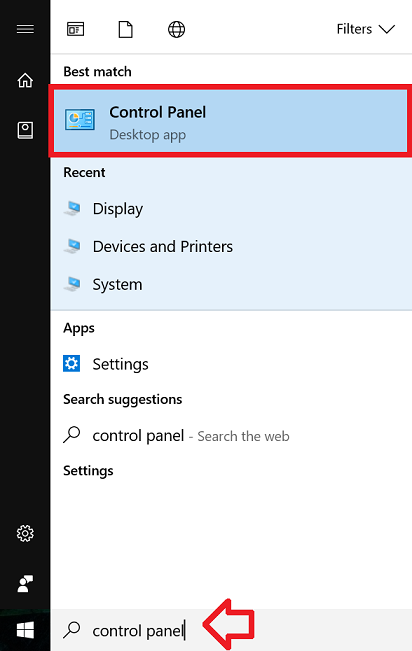Open the Feedback person icon in sidebar
Image resolution: width=412 pixels, height=651 pixels.
point(25,584)
